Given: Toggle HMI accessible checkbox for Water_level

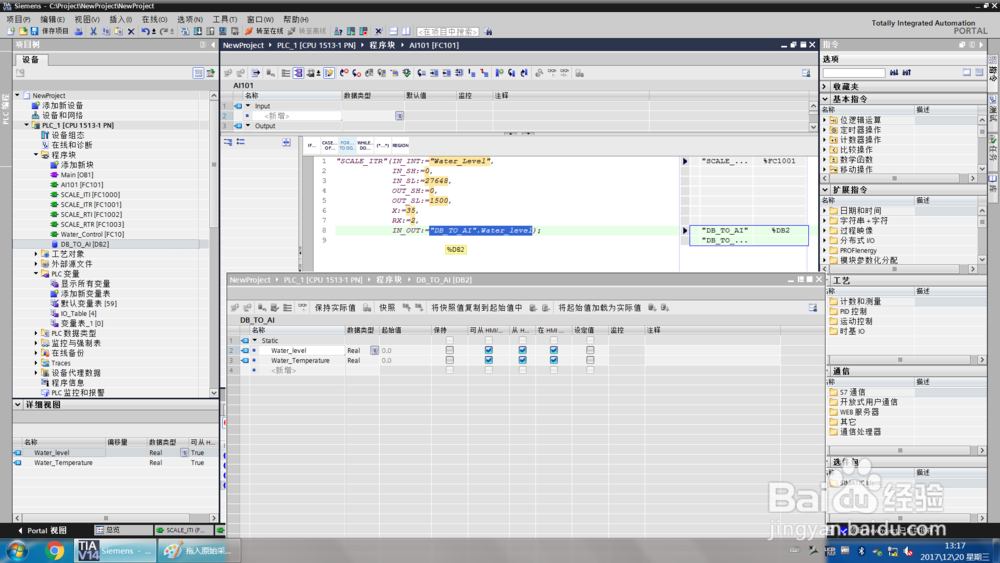Looking at the screenshot, I should click(489, 350).
